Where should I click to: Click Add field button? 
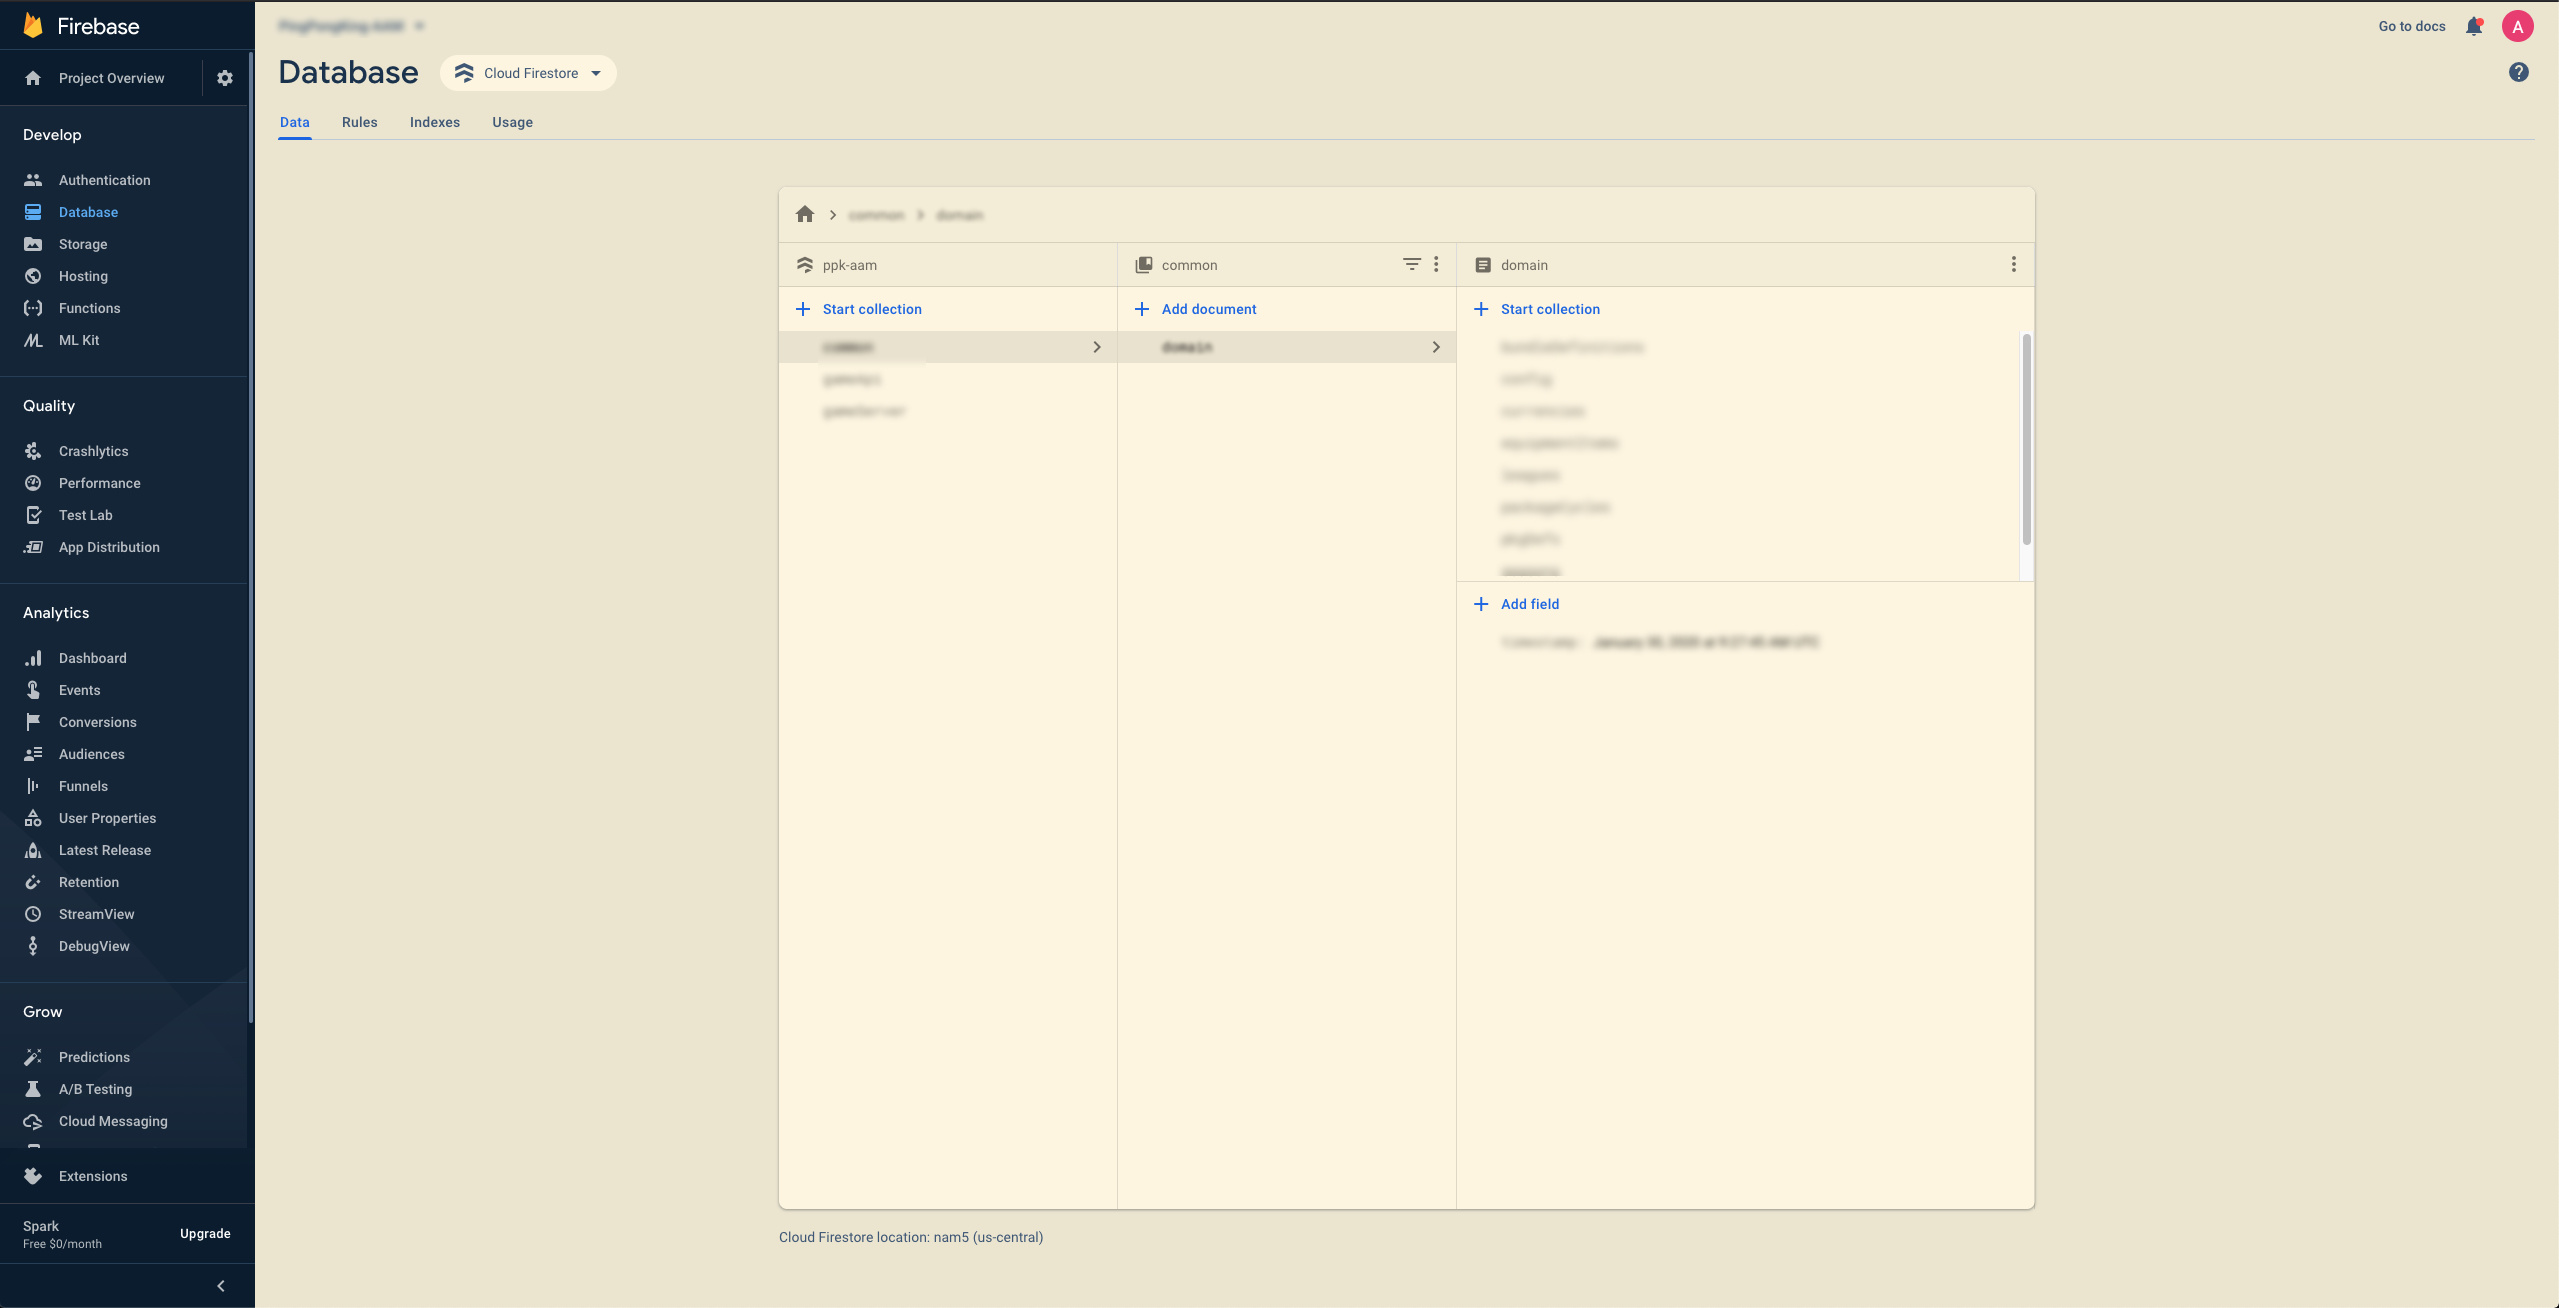tap(1517, 604)
